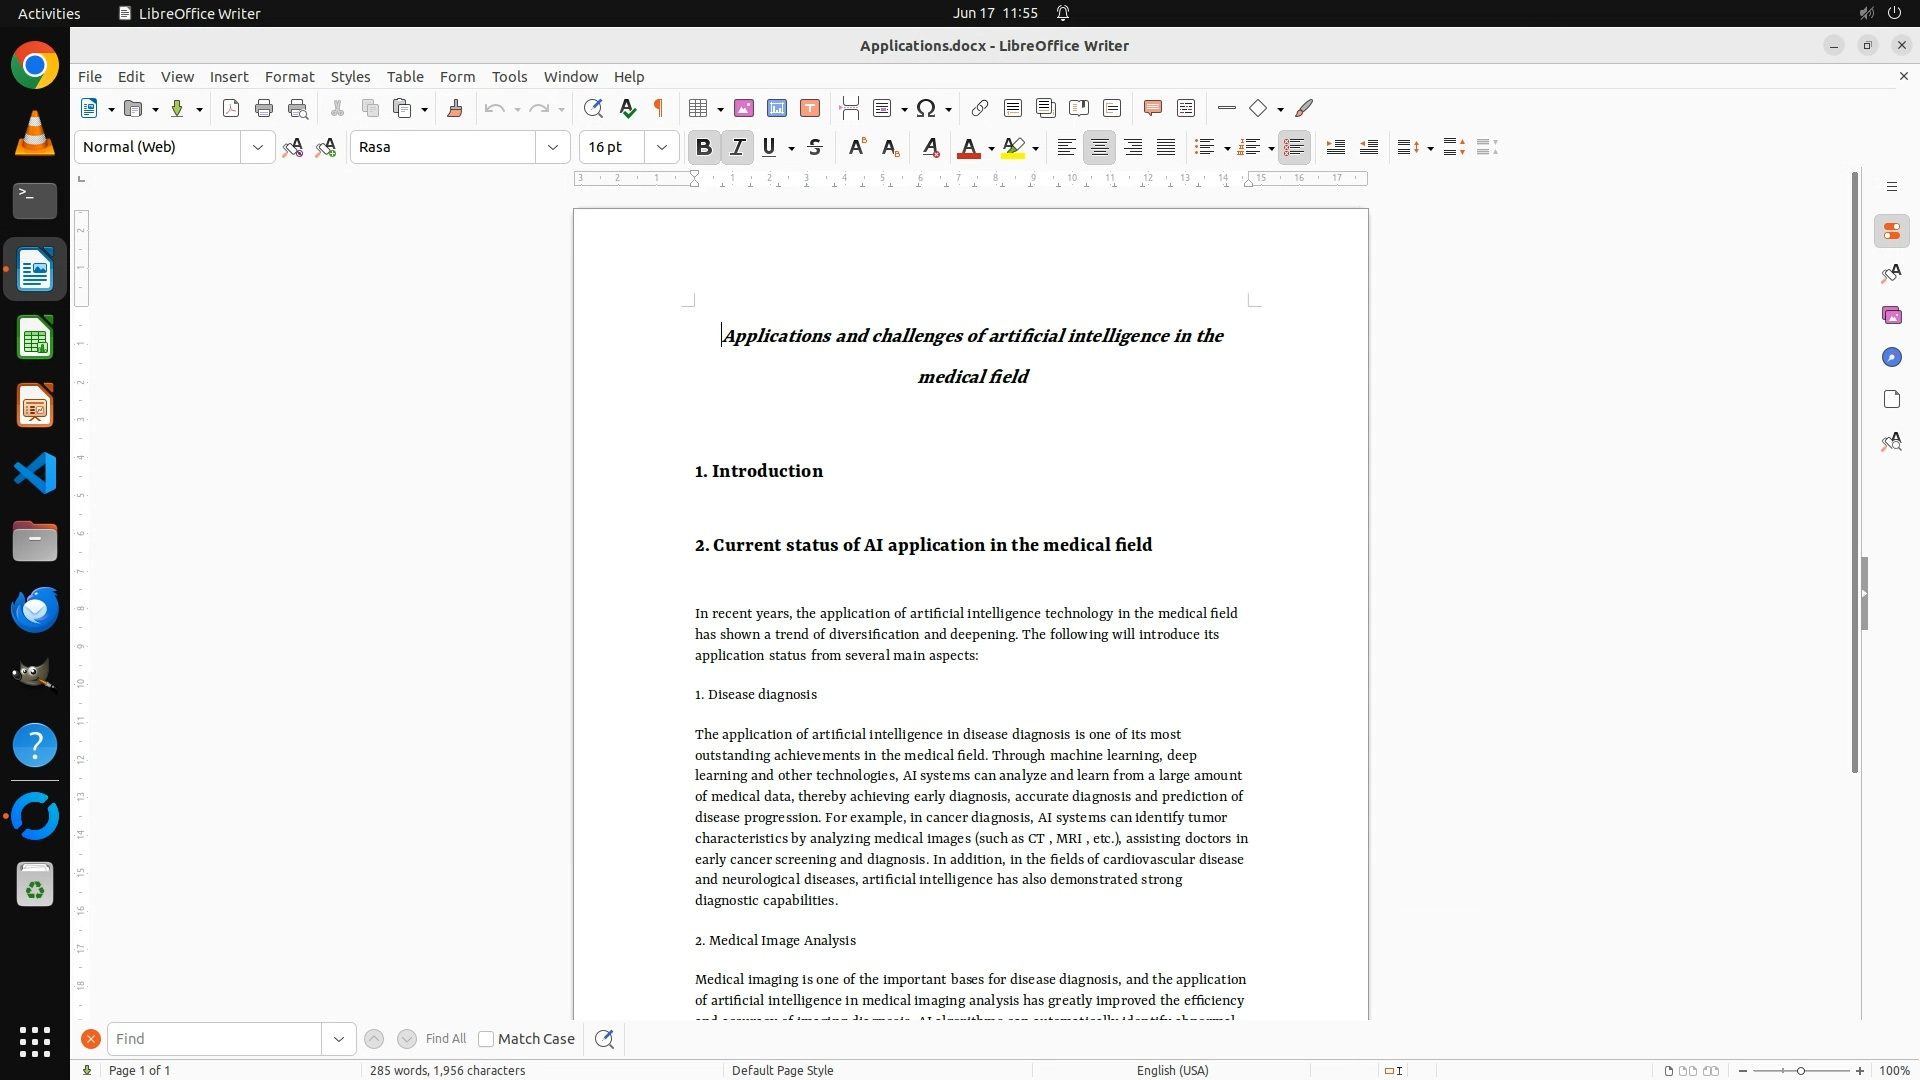Open sidebar Gallery icon
The height and width of the screenshot is (1080, 1920).
(1891, 316)
